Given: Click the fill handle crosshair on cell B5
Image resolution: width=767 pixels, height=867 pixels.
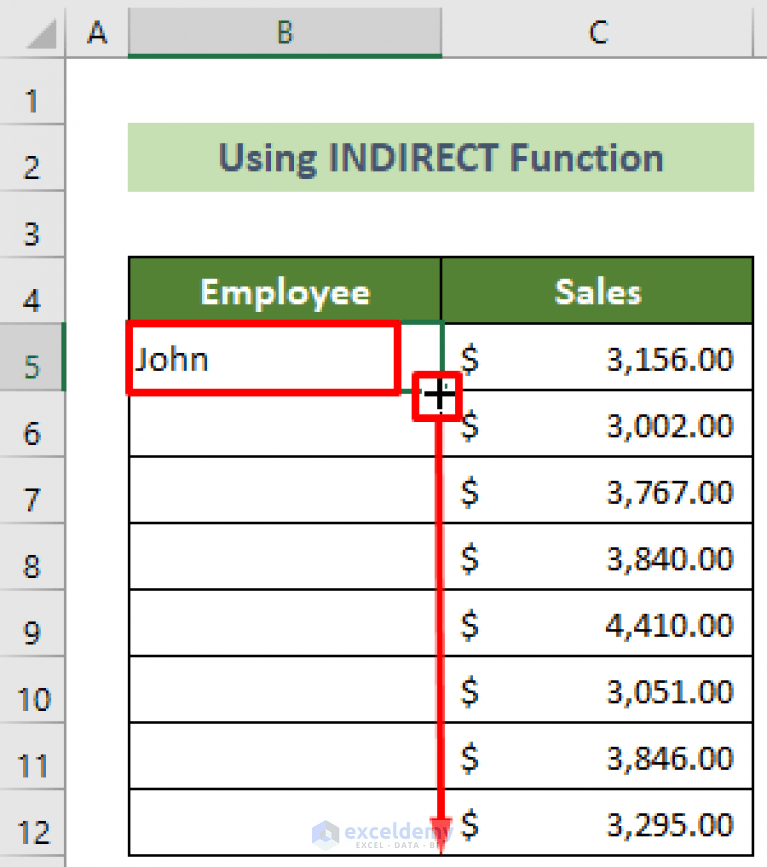Looking at the screenshot, I should click(438, 395).
